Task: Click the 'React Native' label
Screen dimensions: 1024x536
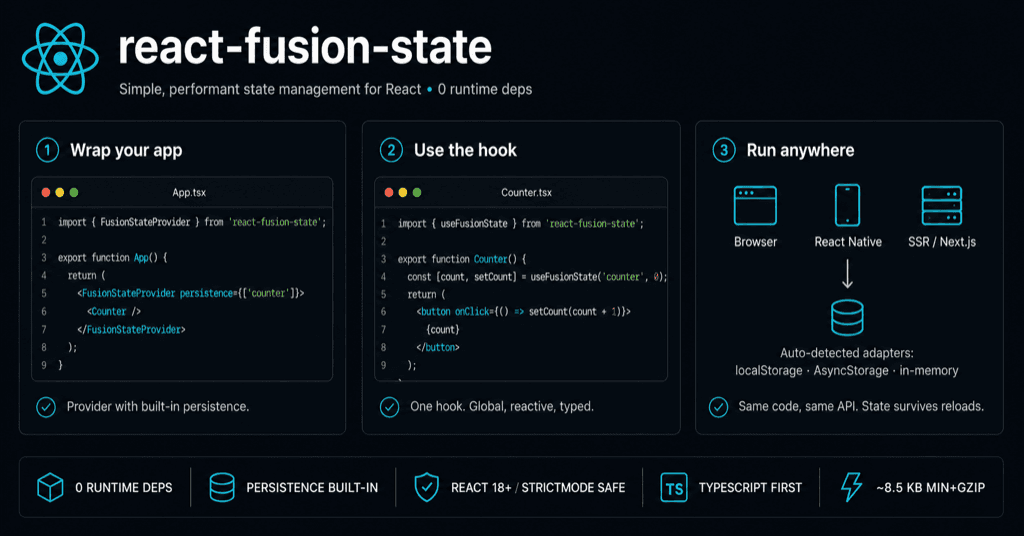Action: click(848, 242)
